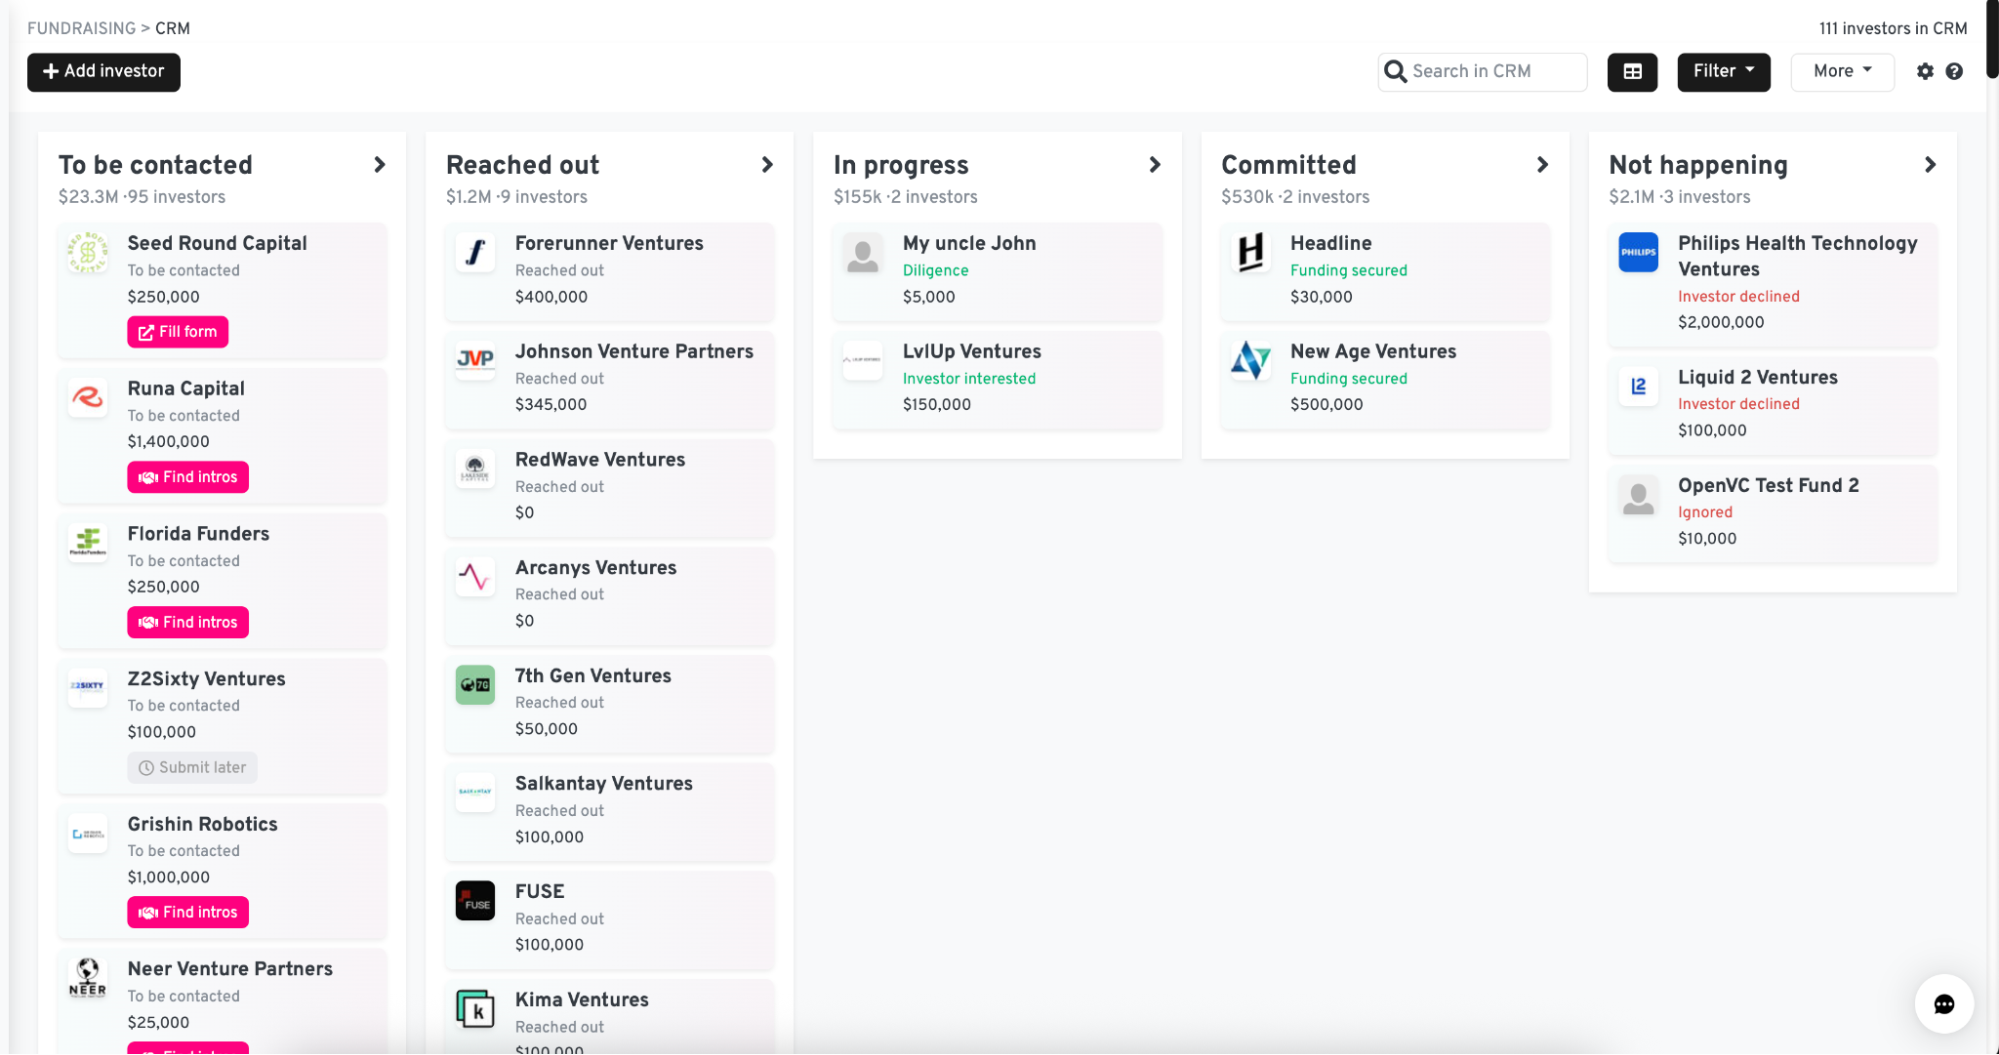Click the Runa Capital logo
The height and width of the screenshot is (1055, 1999).
[88, 397]
